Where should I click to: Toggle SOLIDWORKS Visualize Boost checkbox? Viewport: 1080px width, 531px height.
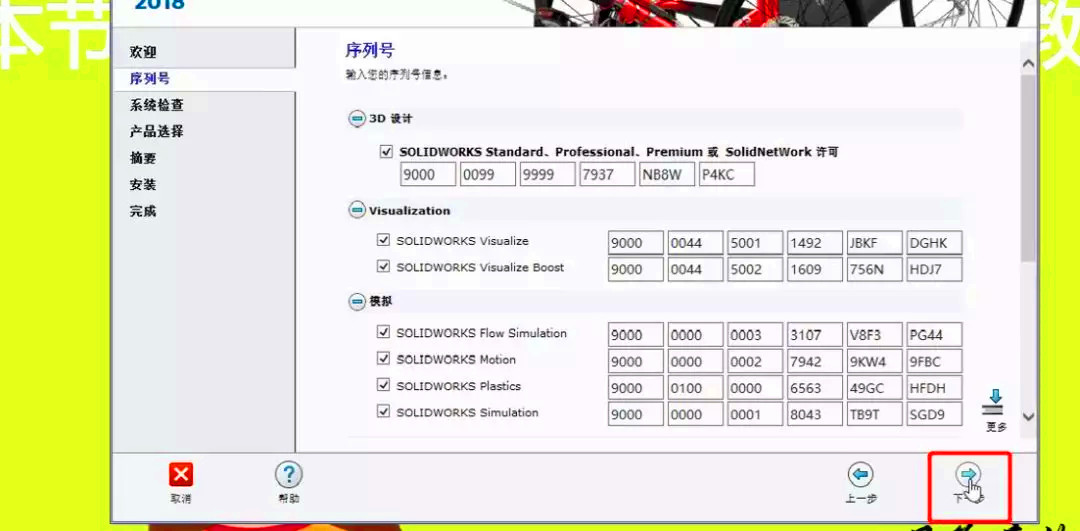[384, 267]
